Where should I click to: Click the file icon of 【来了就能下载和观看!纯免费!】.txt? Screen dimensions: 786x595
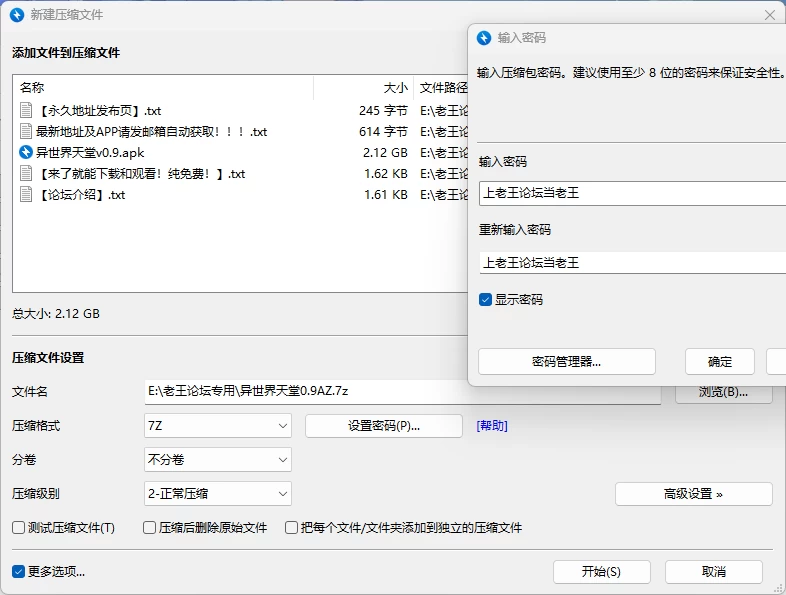pos(26,173)
